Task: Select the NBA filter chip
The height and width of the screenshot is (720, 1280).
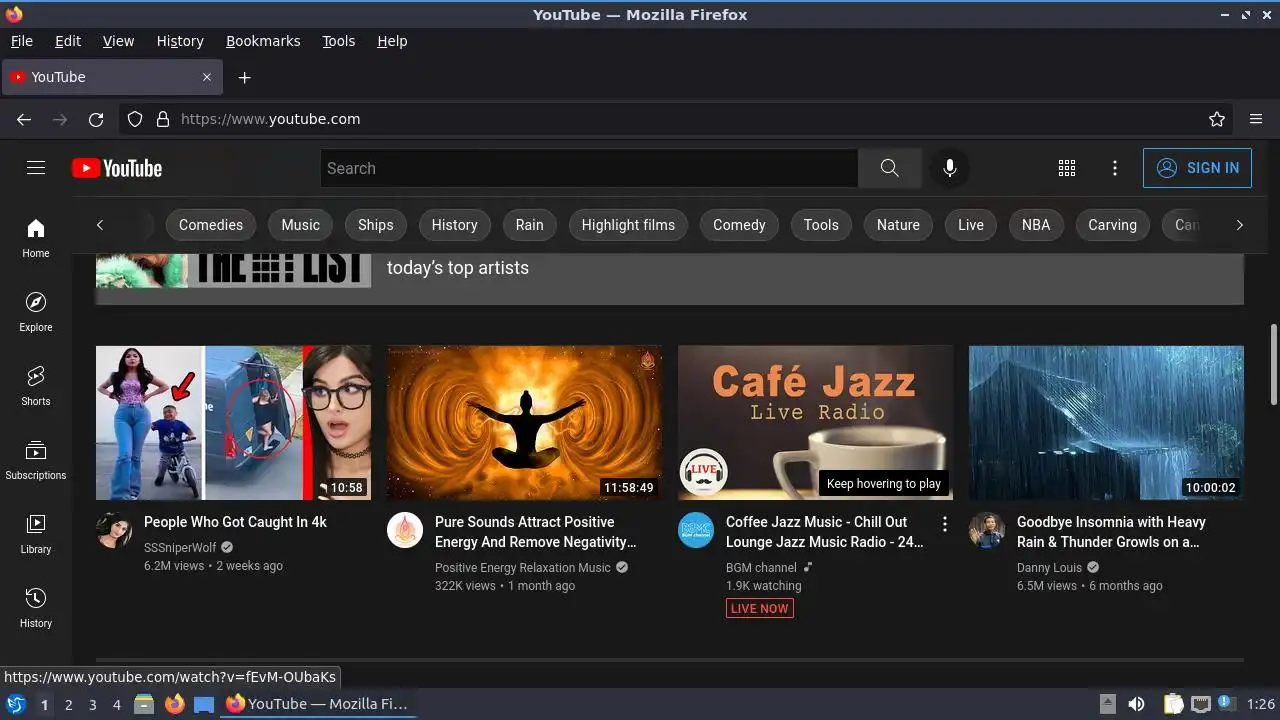Action: pos(1036,225)
